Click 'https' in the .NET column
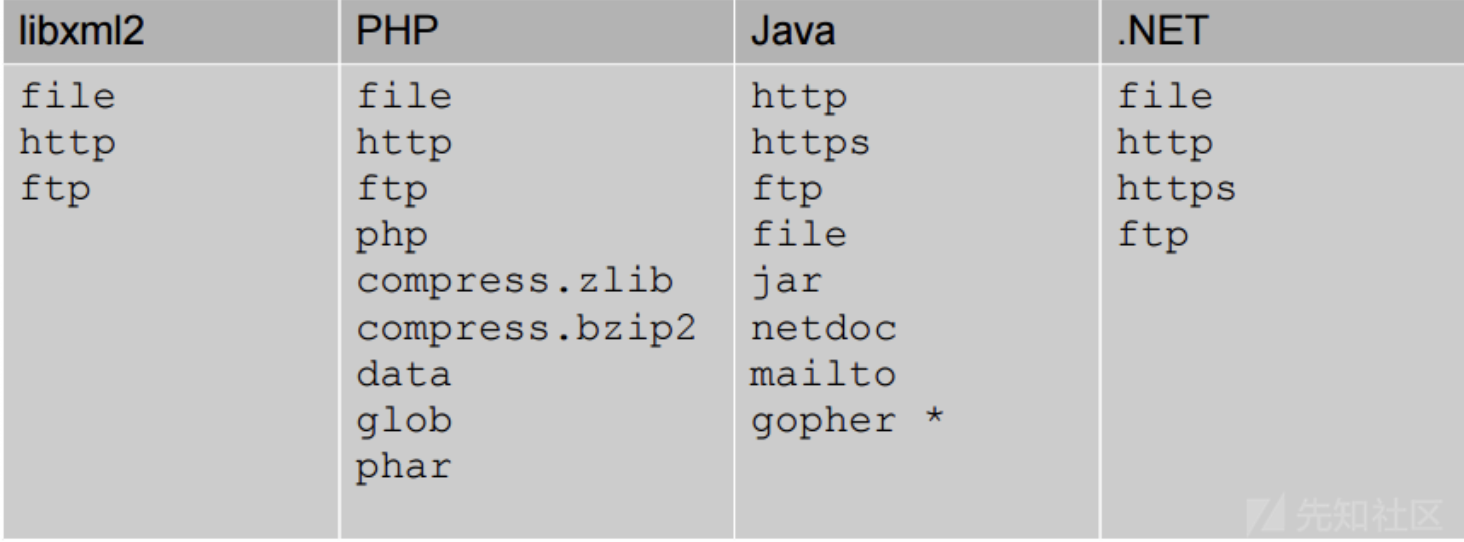The height and width of the screenshot is (542, 1464). tap(1176, 190)
